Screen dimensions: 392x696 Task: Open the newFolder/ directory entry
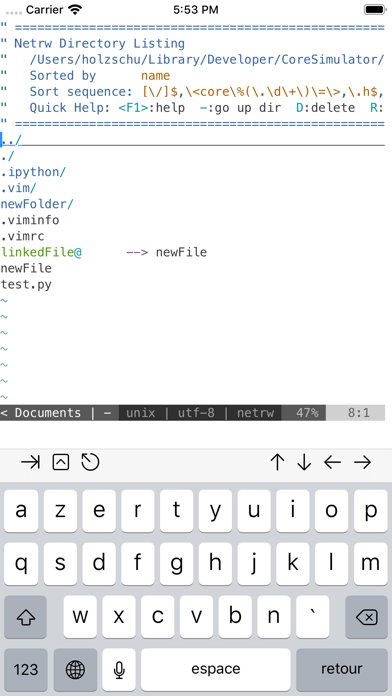[37, 204]
